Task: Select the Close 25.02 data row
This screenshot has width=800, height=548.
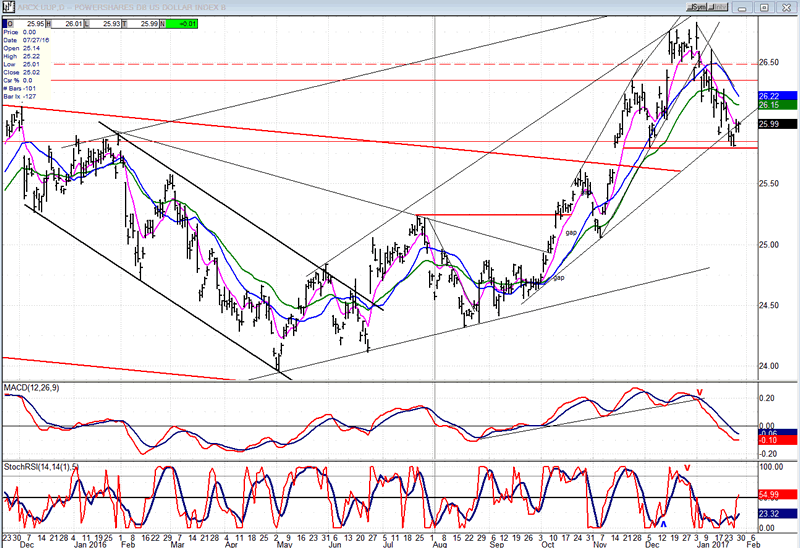Action: click(27, 72)
